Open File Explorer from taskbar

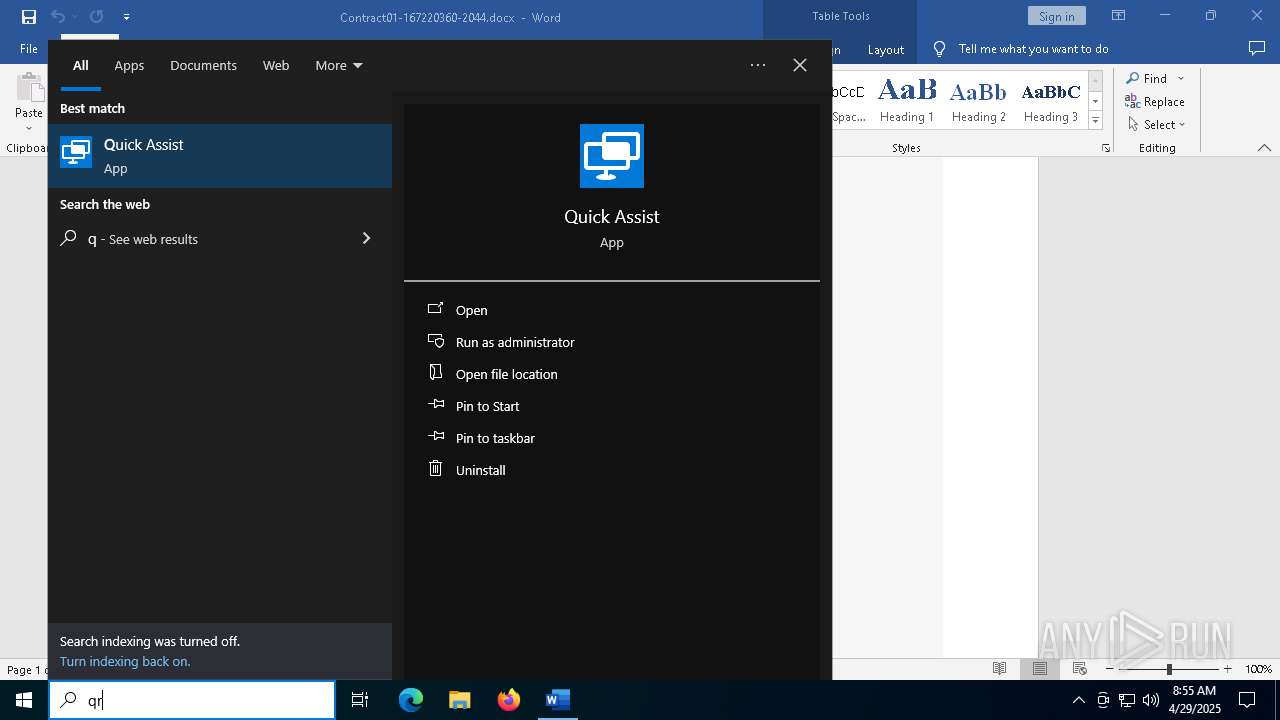[460, 700]
